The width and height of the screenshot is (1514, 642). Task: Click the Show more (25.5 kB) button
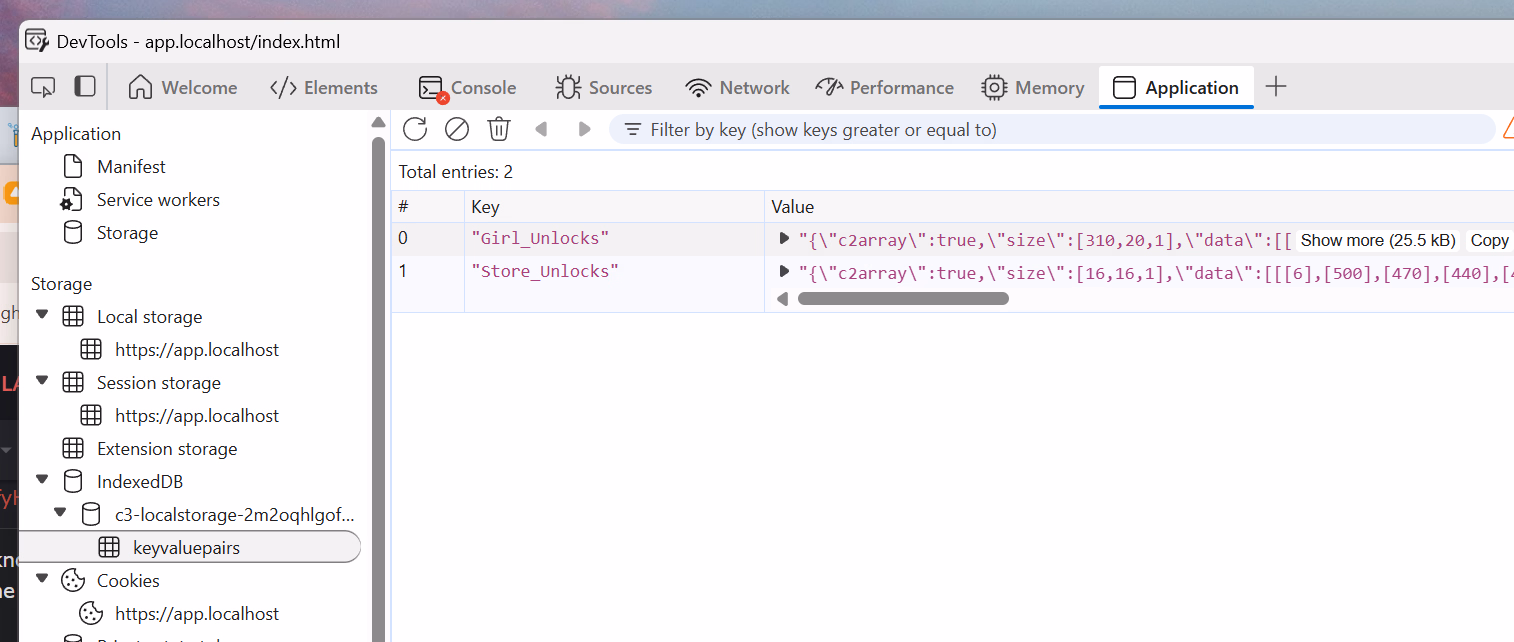tap(1377, 240)
